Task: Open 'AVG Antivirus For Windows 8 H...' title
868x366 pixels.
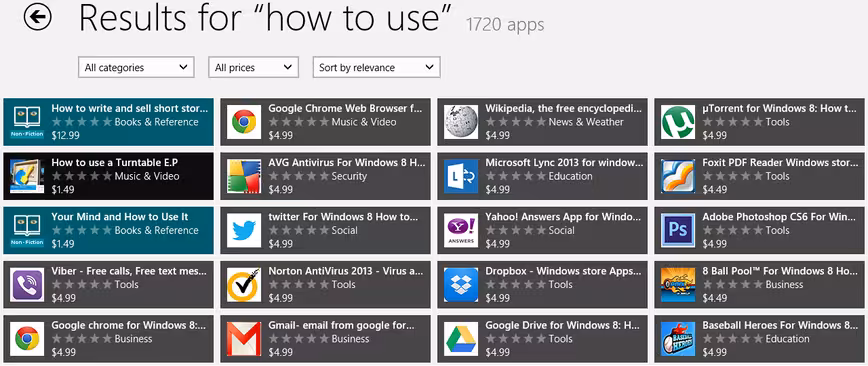Action: (347, 163)
